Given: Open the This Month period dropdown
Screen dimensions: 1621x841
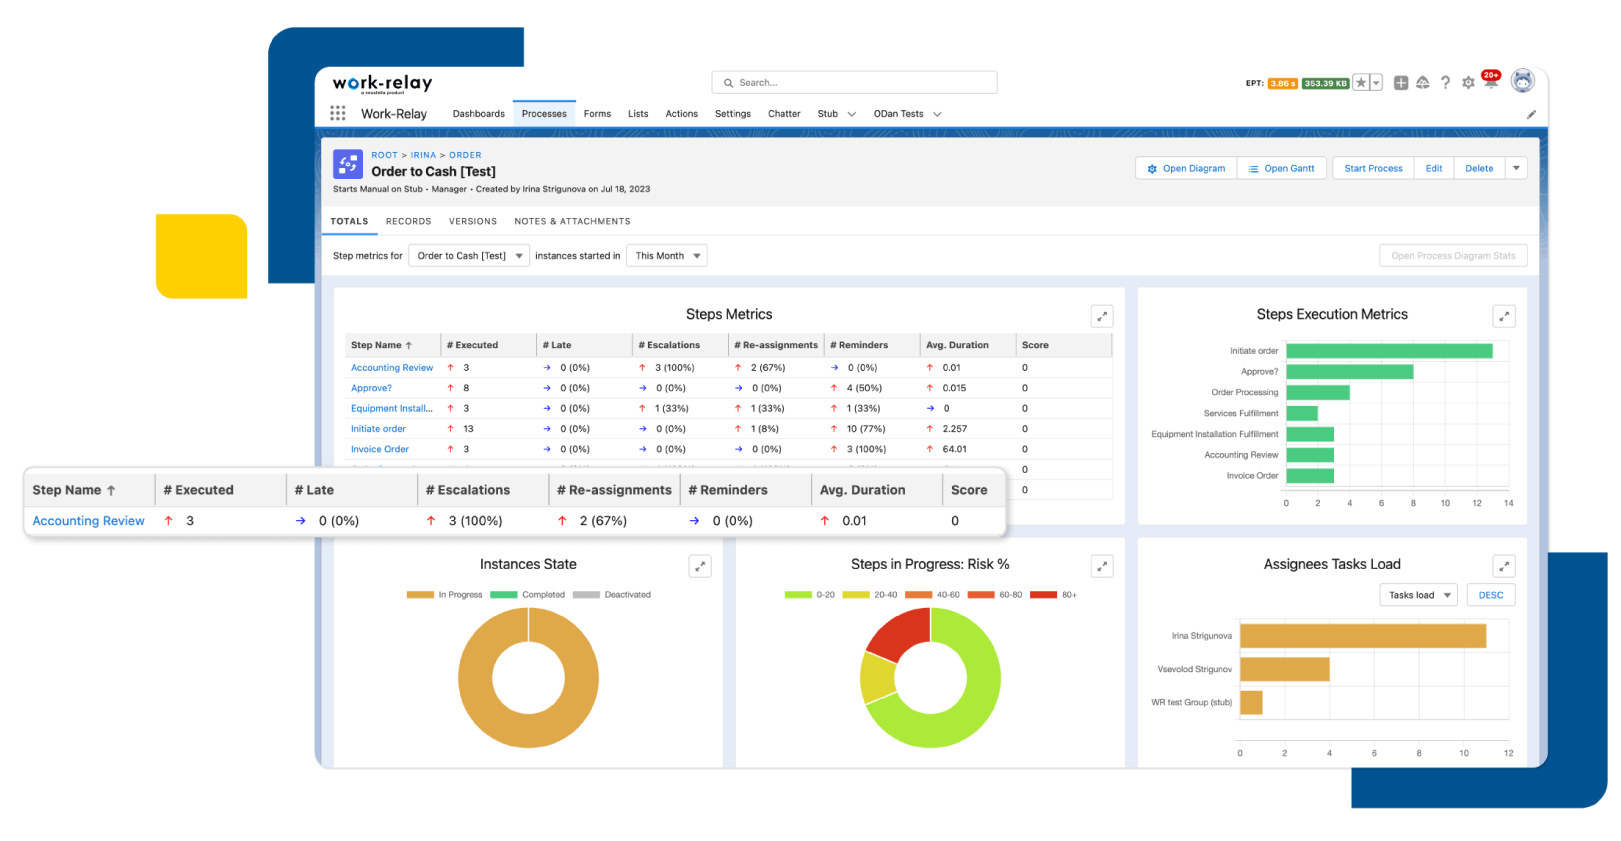Looking at the screenshot, I should click(666, 256).
